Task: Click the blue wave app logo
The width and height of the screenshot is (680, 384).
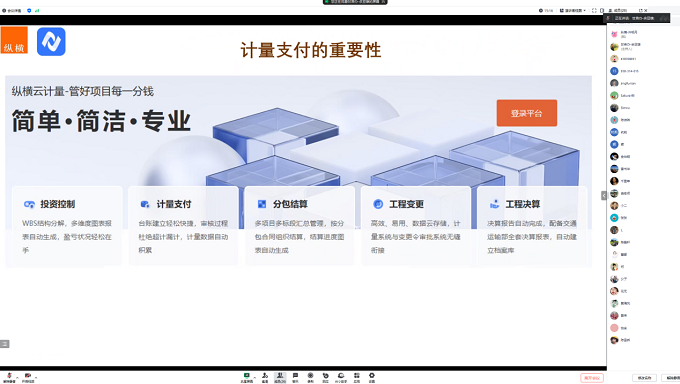Action: (x=51, y=42)
